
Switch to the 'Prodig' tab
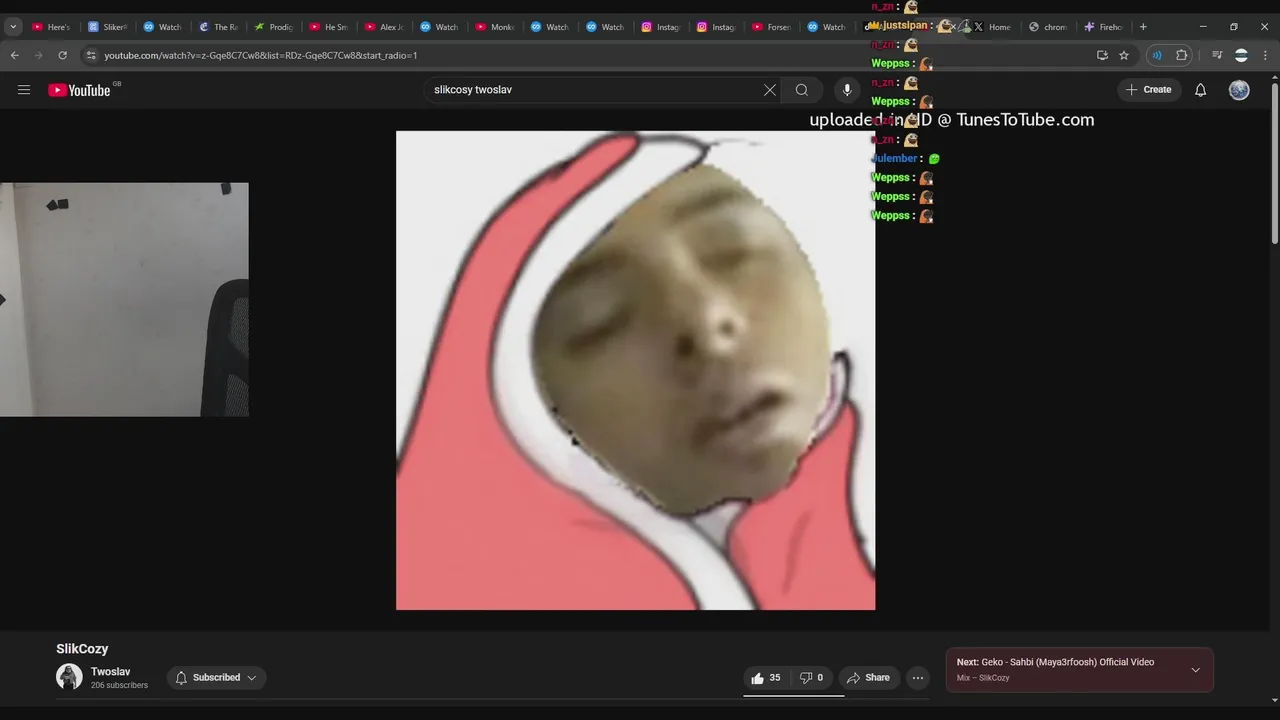(x=273, y=27)
